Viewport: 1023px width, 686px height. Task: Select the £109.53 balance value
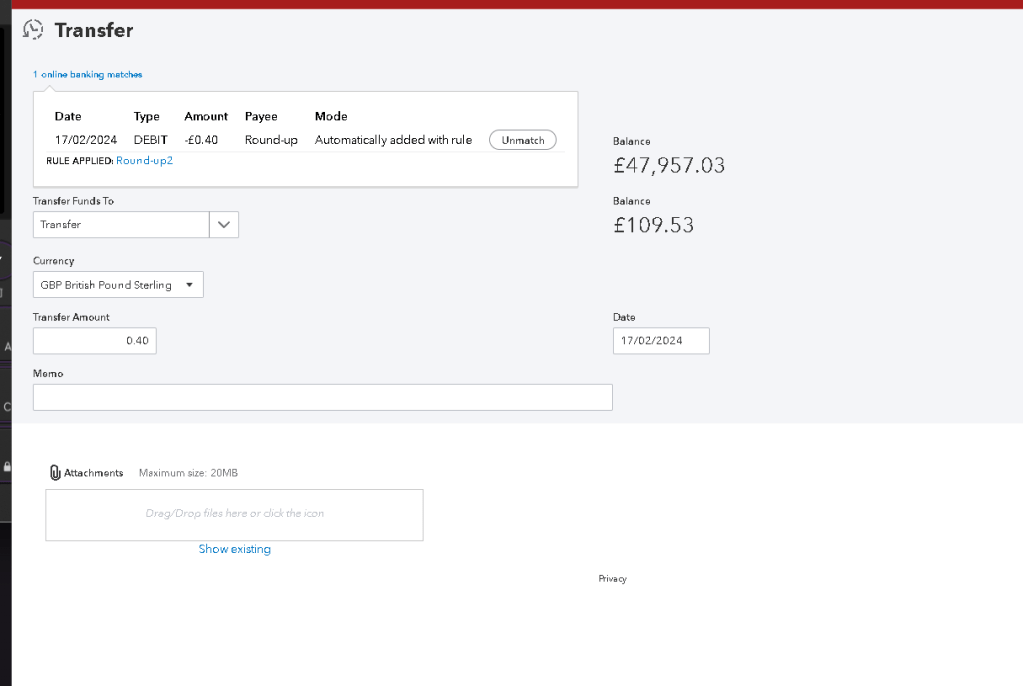click(653, 225)
